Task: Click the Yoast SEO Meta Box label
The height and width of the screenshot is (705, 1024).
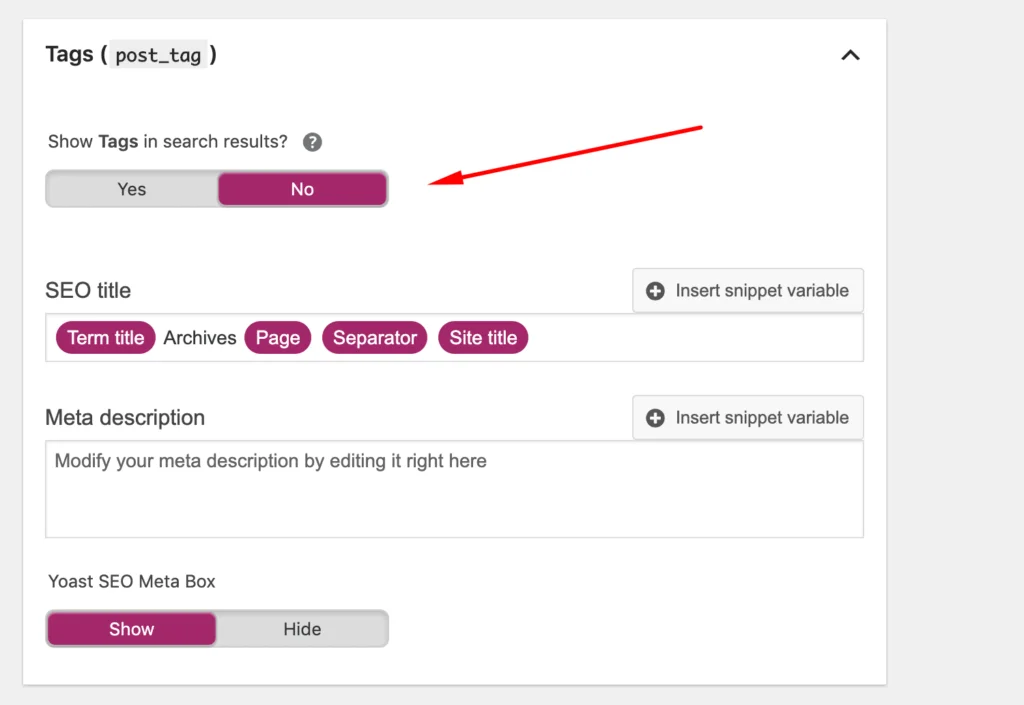Action: point(132,582)
